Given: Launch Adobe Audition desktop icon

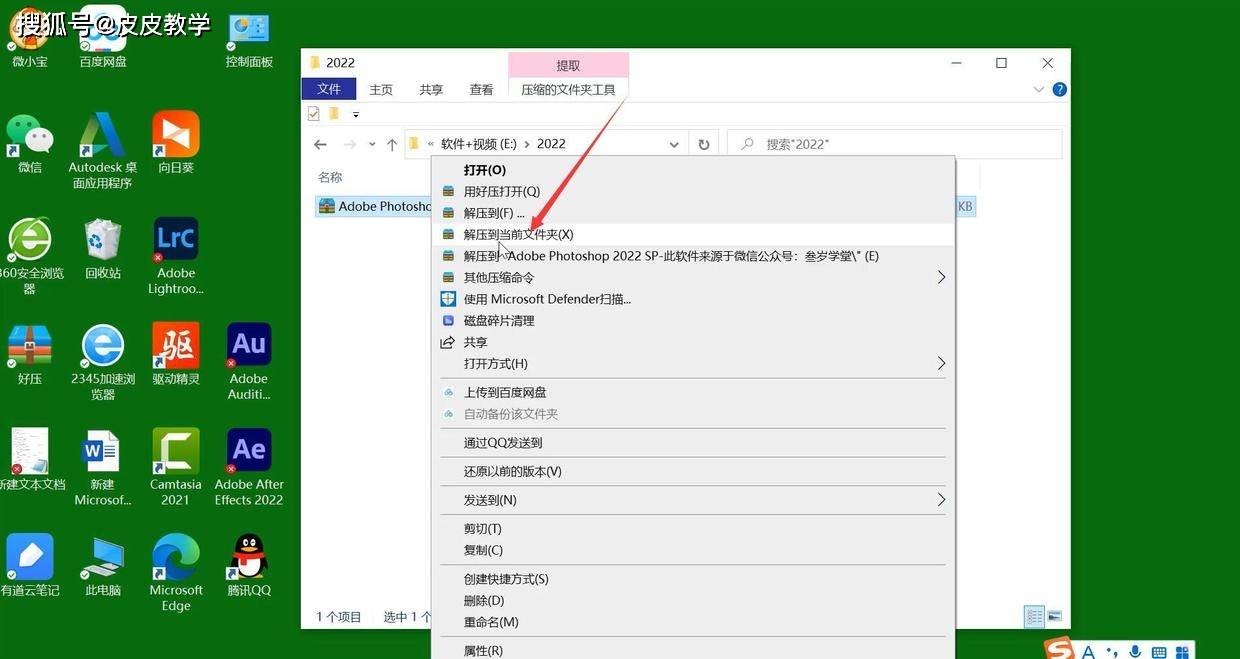Looking at the screenshot, I should (x=249, y=361).
